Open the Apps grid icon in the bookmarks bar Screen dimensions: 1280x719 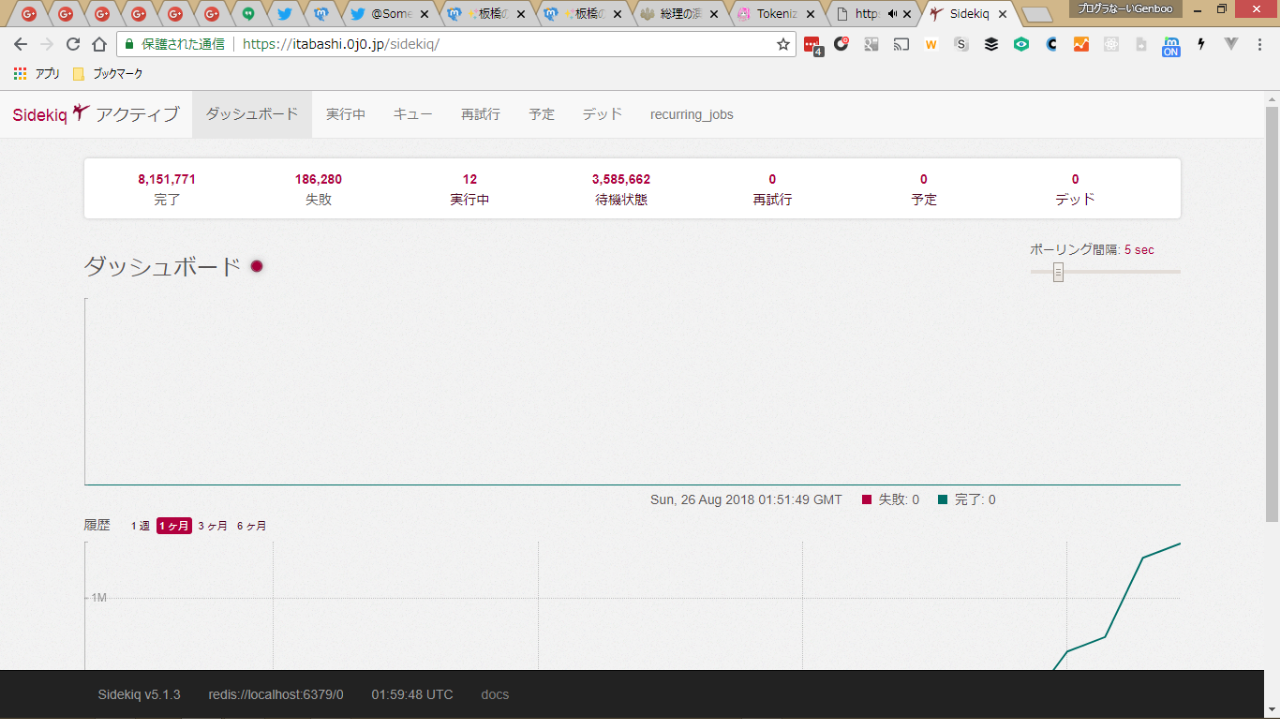20,74
